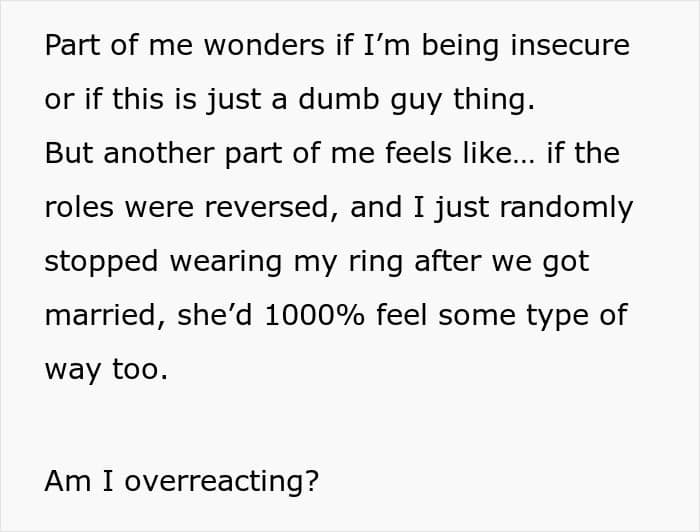Click the word 'overreacting?'
The image size is (700, 532).
[222, 482]
